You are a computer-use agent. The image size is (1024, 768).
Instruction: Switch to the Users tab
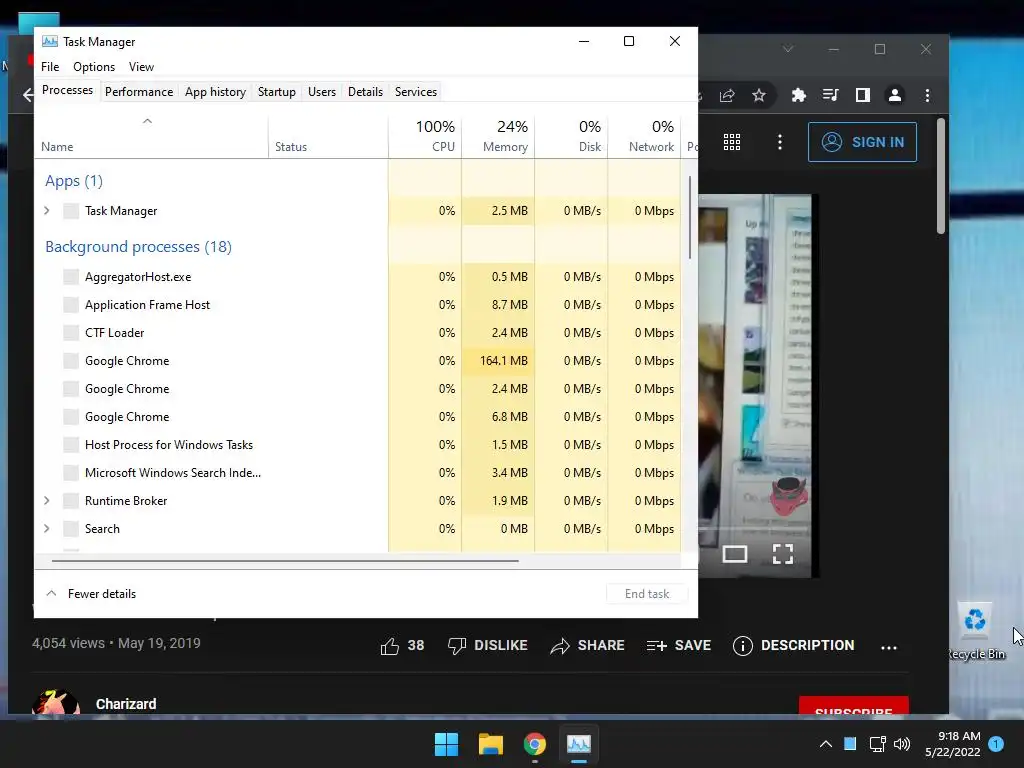pyautogui.click(x=321, y=92)
